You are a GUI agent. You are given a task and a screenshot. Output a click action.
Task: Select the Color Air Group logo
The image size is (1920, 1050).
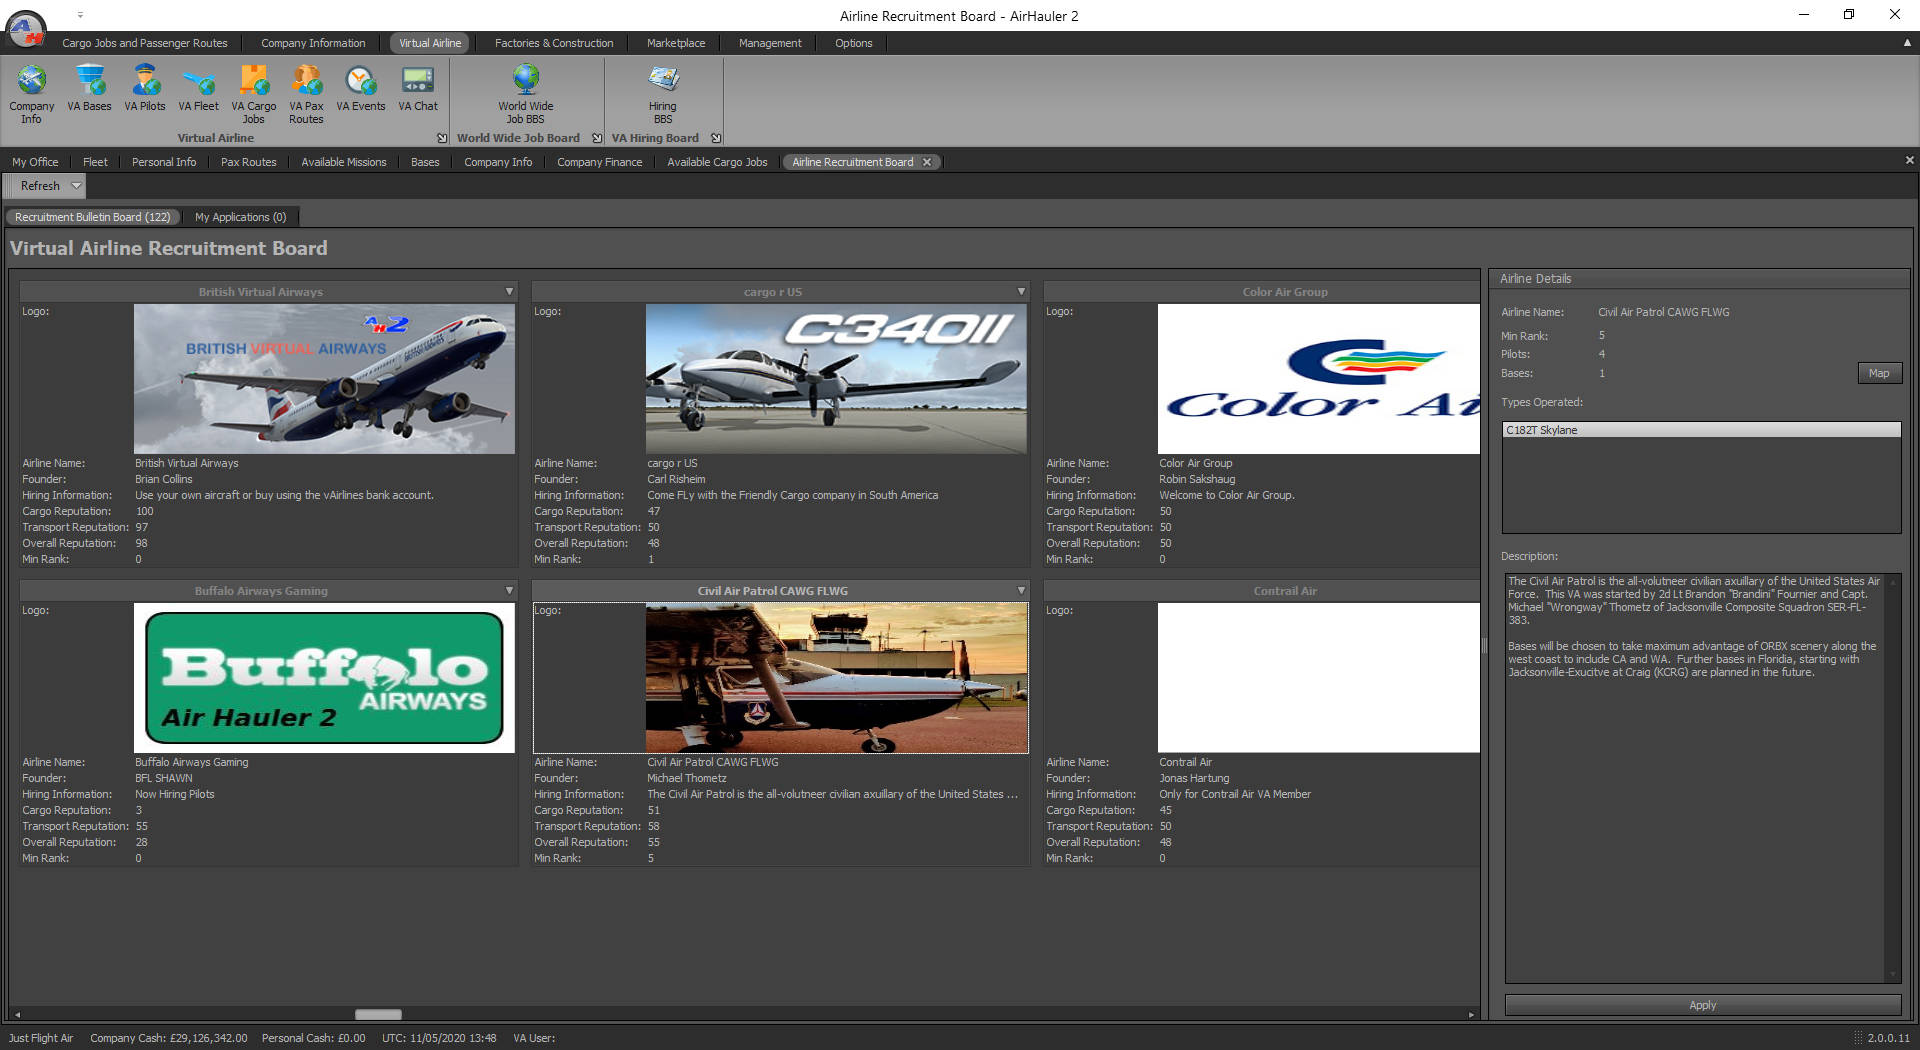coord(1318,379)
